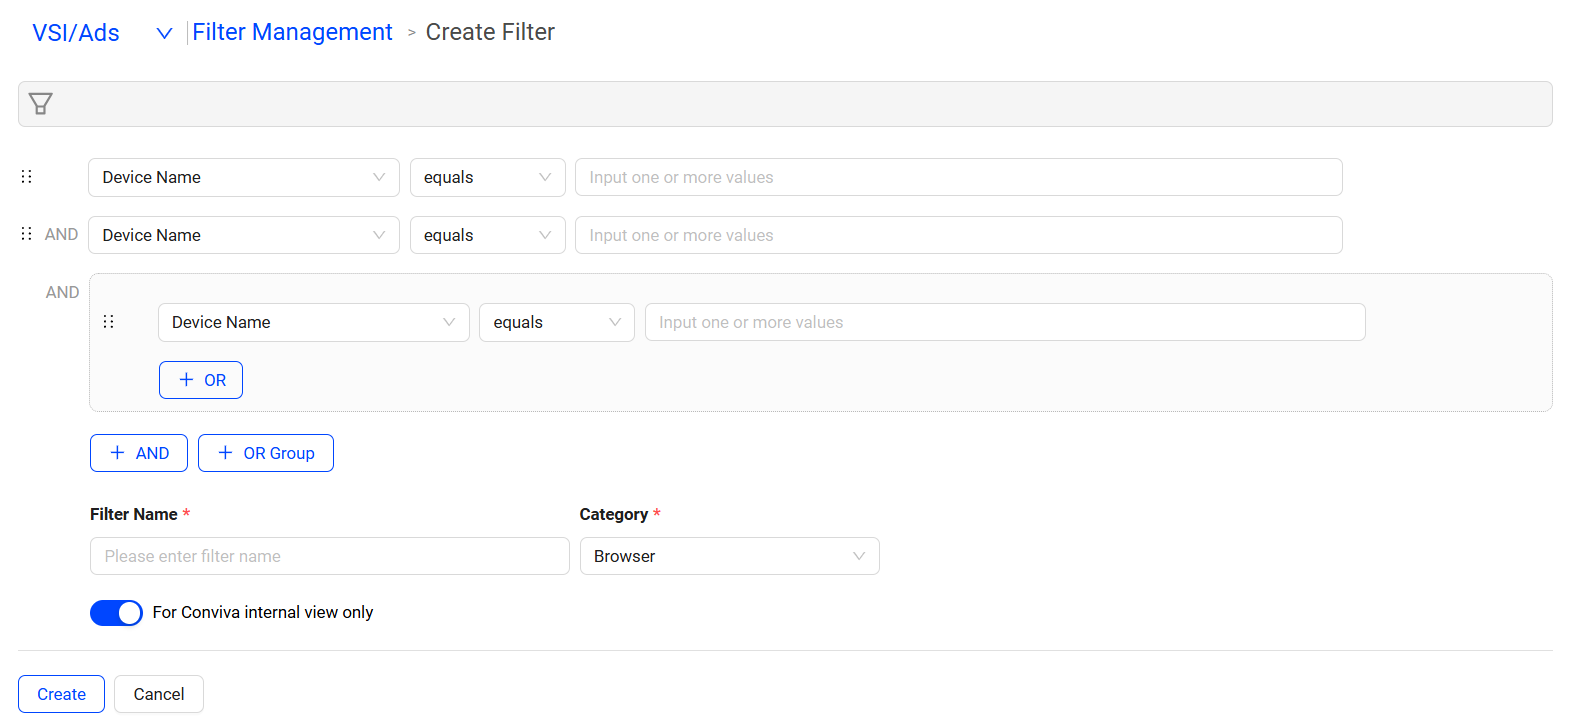This screenshot has height=721, width=1582.
Task: Click drag handle inside the OR group
Action: 109,322
